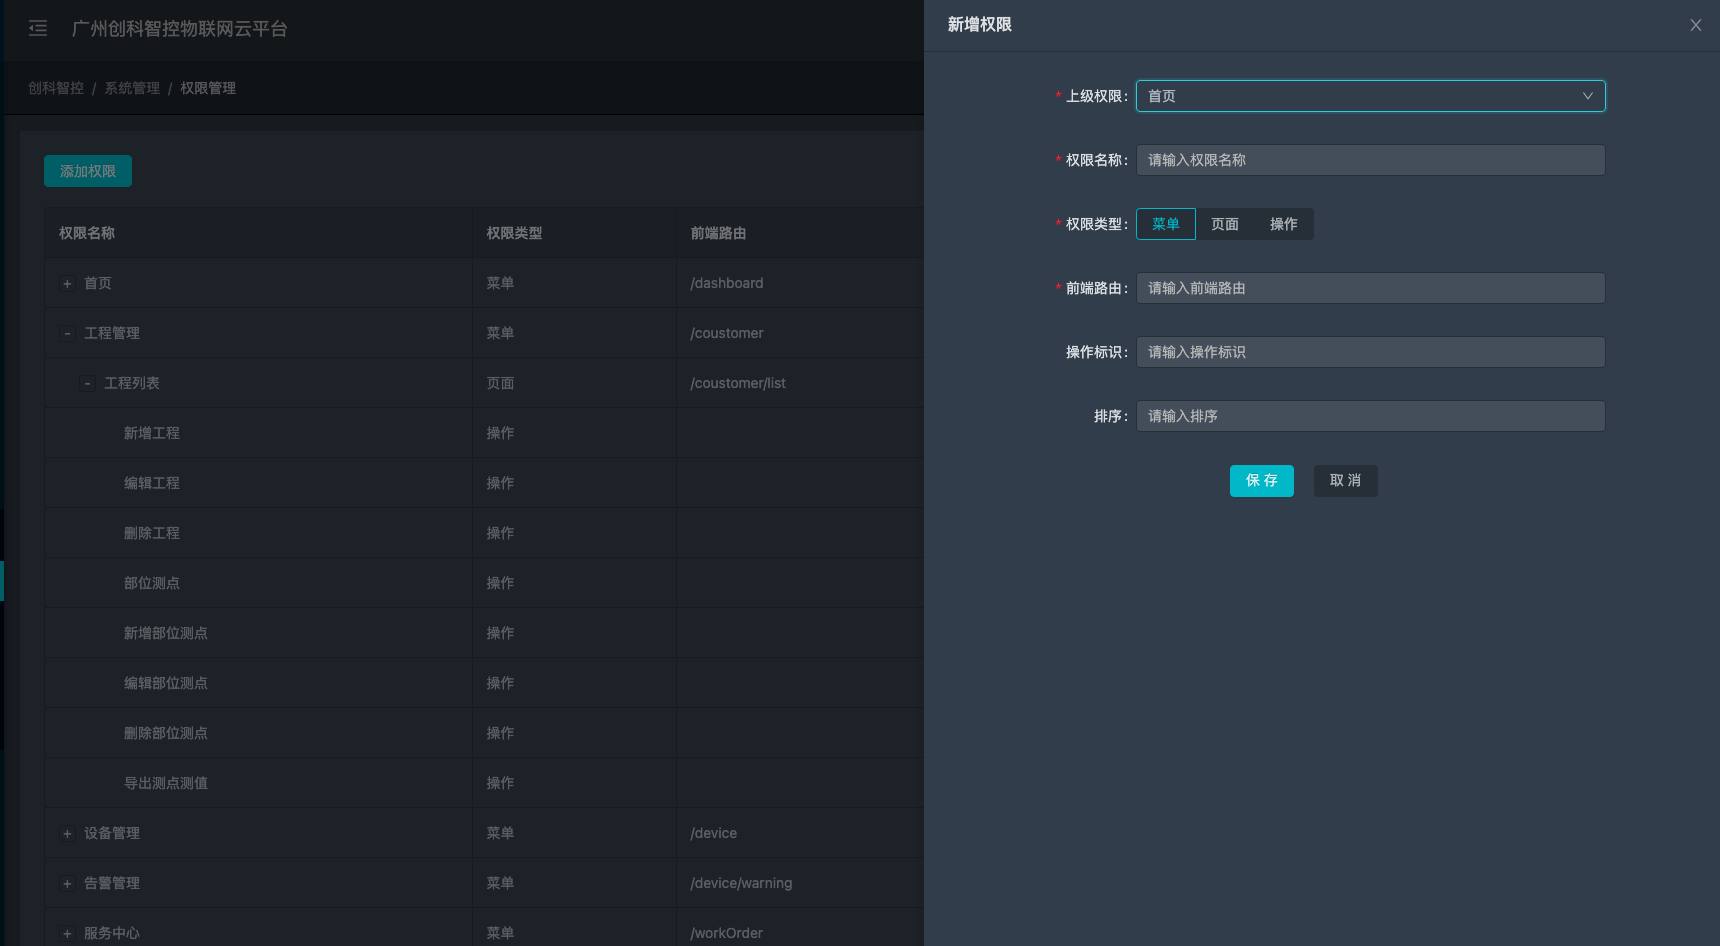Select 页面 as permission type

click(x=1224, y=224)
